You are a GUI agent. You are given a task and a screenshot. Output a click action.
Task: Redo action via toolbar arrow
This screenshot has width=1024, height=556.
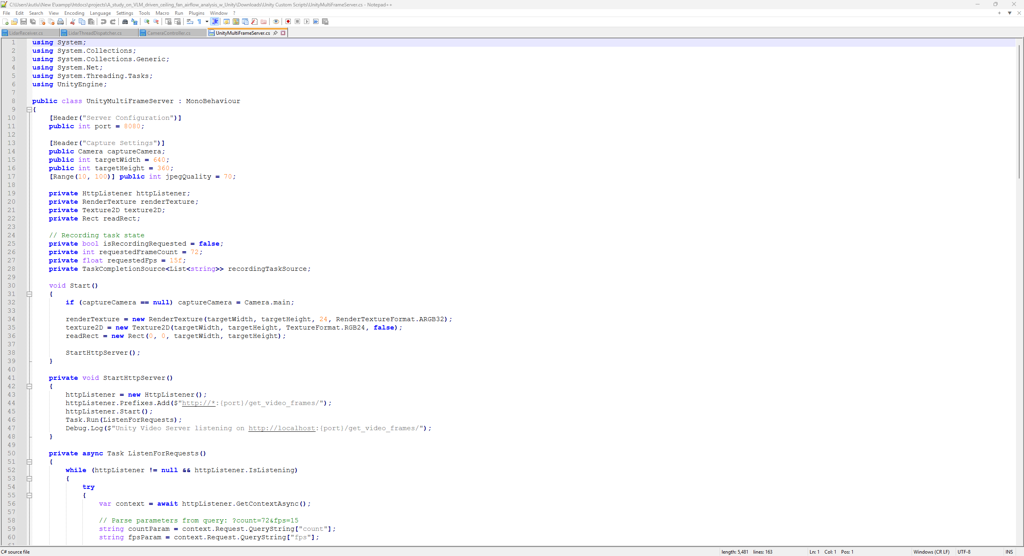pyautogui.click(x=112, y=22)
